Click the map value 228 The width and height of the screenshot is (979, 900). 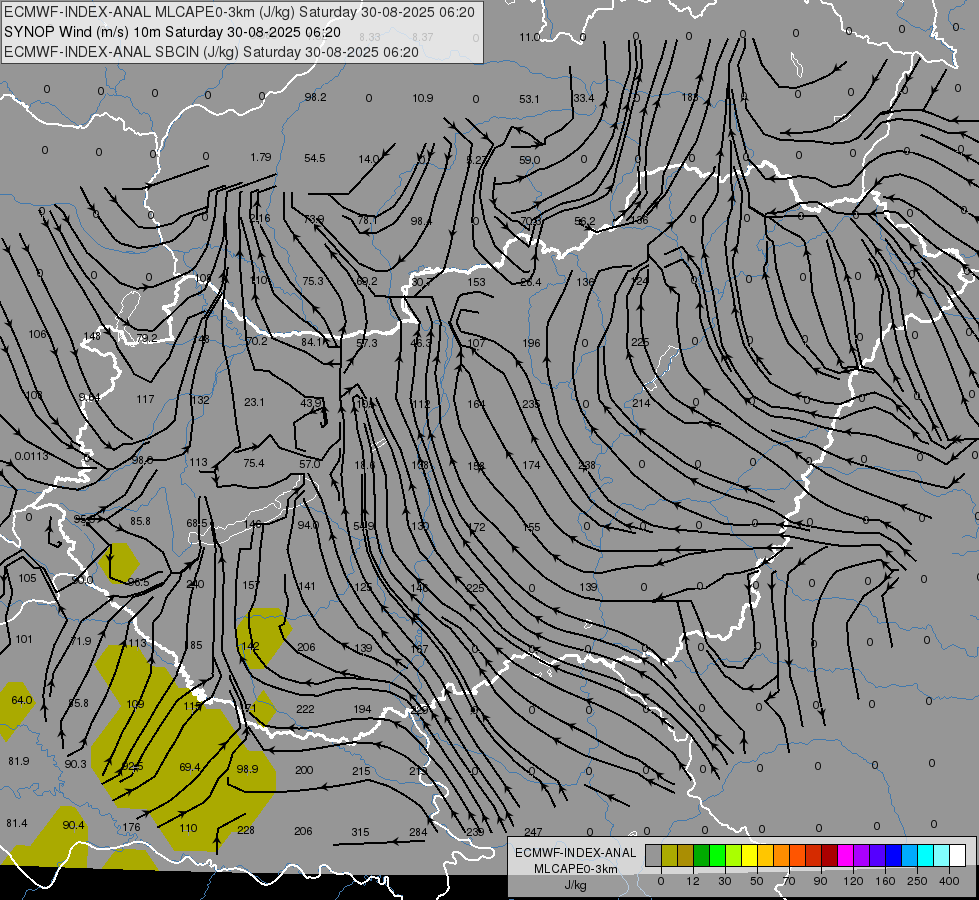click(x=246, y=830)
